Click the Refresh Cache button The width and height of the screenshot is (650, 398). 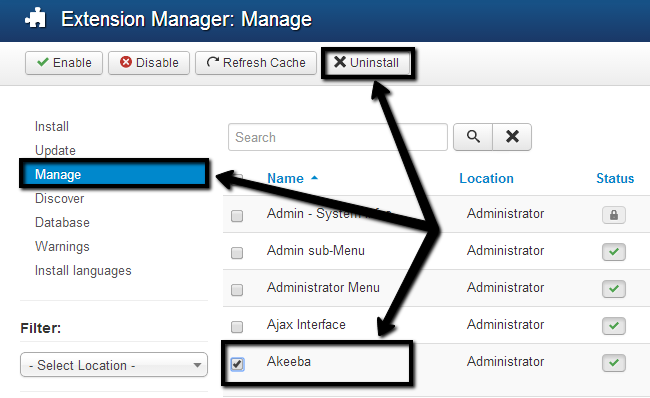pyautogui.click(x=256, y=63)
